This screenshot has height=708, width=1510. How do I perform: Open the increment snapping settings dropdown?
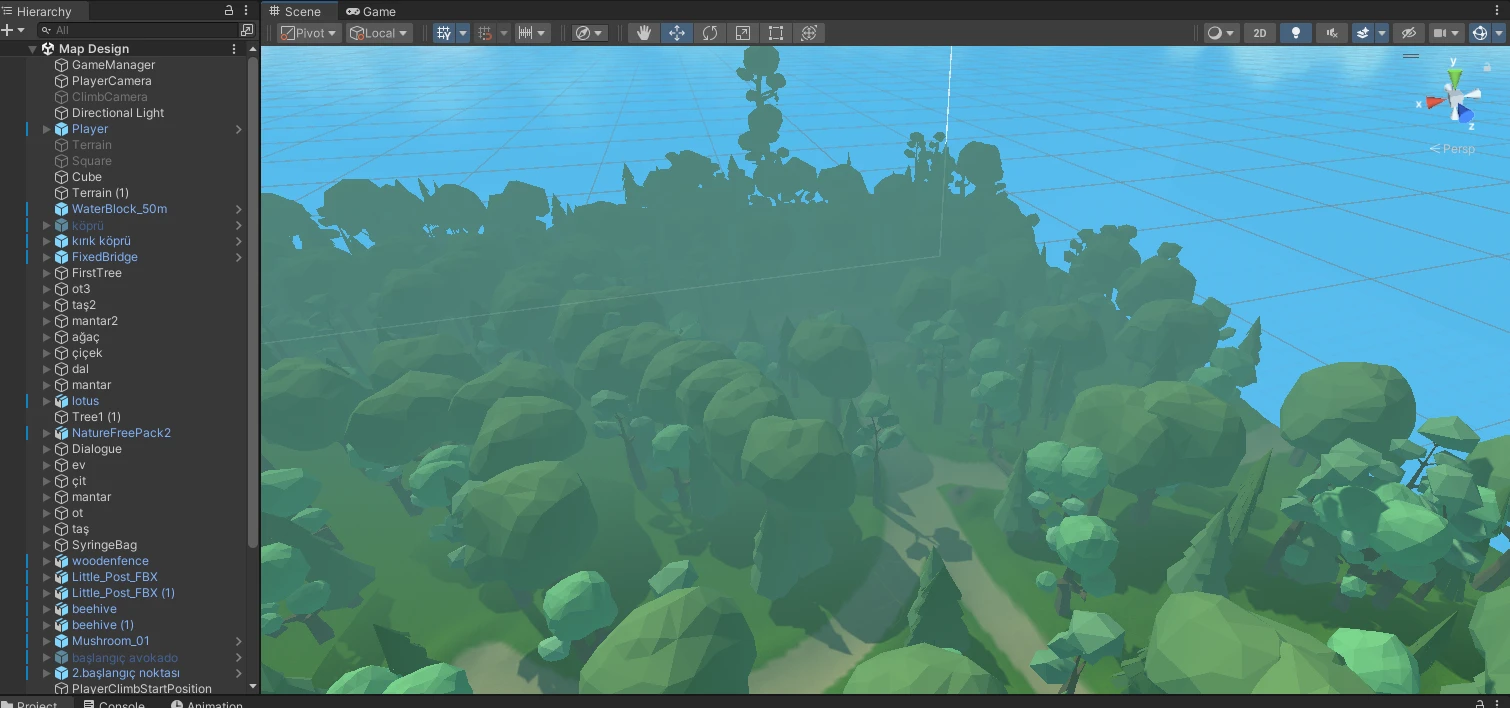(532, 33)
